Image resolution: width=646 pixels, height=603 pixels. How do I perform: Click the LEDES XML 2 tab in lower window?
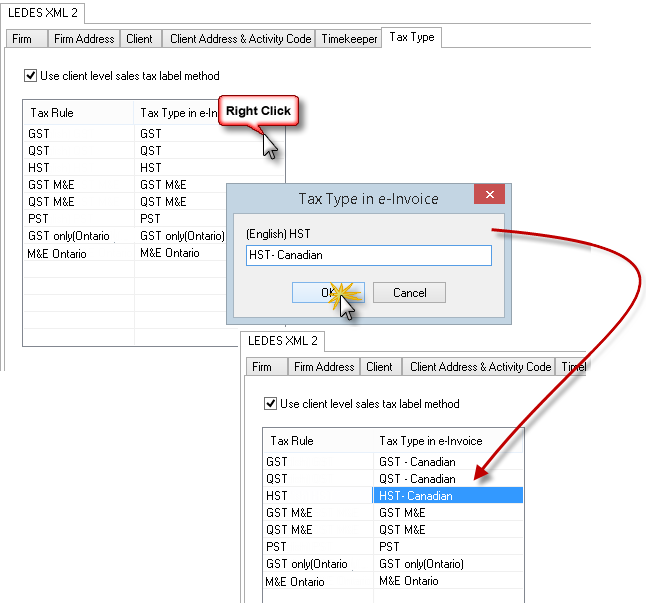[283, 341]
